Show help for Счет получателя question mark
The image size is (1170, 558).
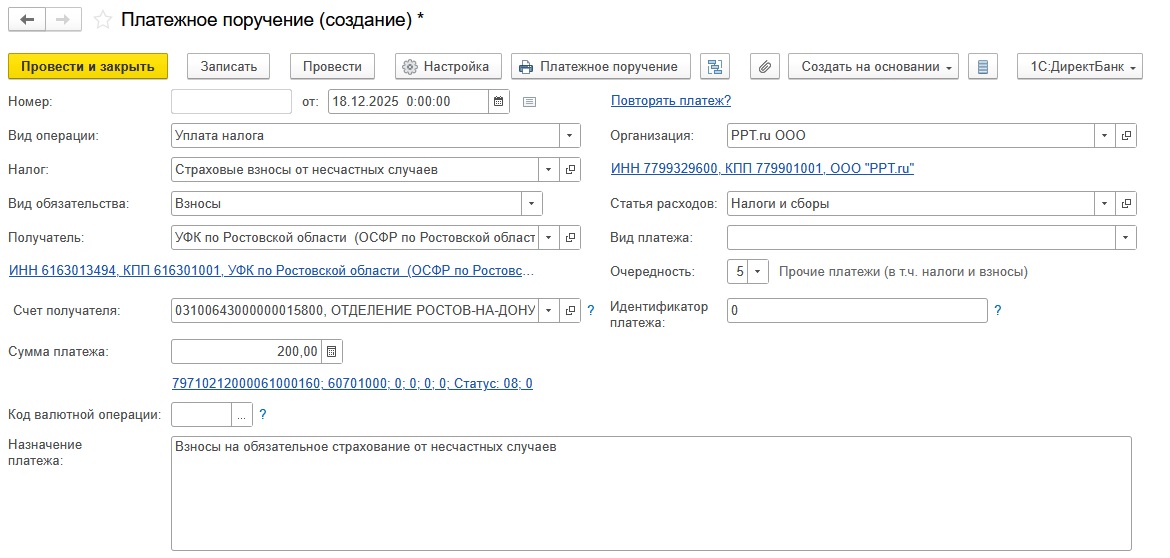tap(590, 310)
